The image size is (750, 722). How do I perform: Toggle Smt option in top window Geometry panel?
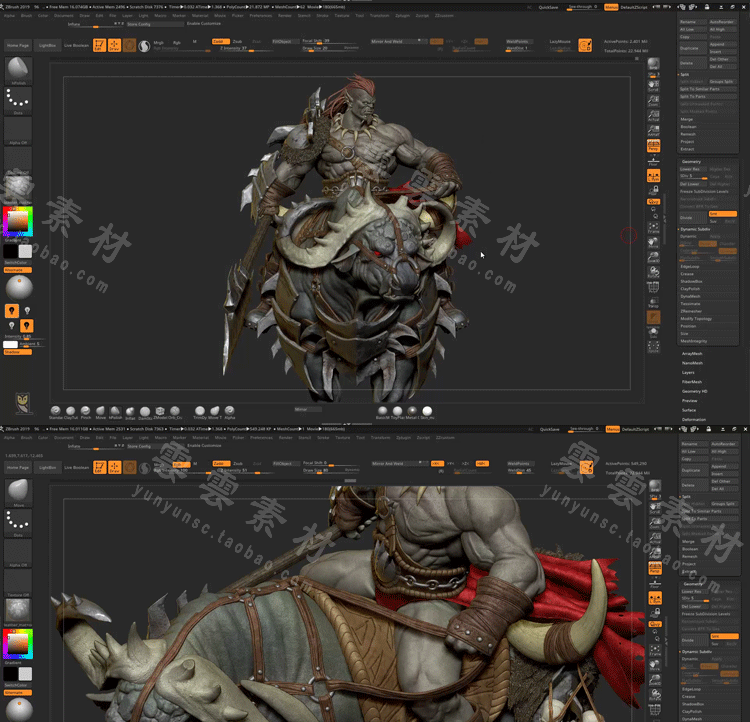[722, 213]
